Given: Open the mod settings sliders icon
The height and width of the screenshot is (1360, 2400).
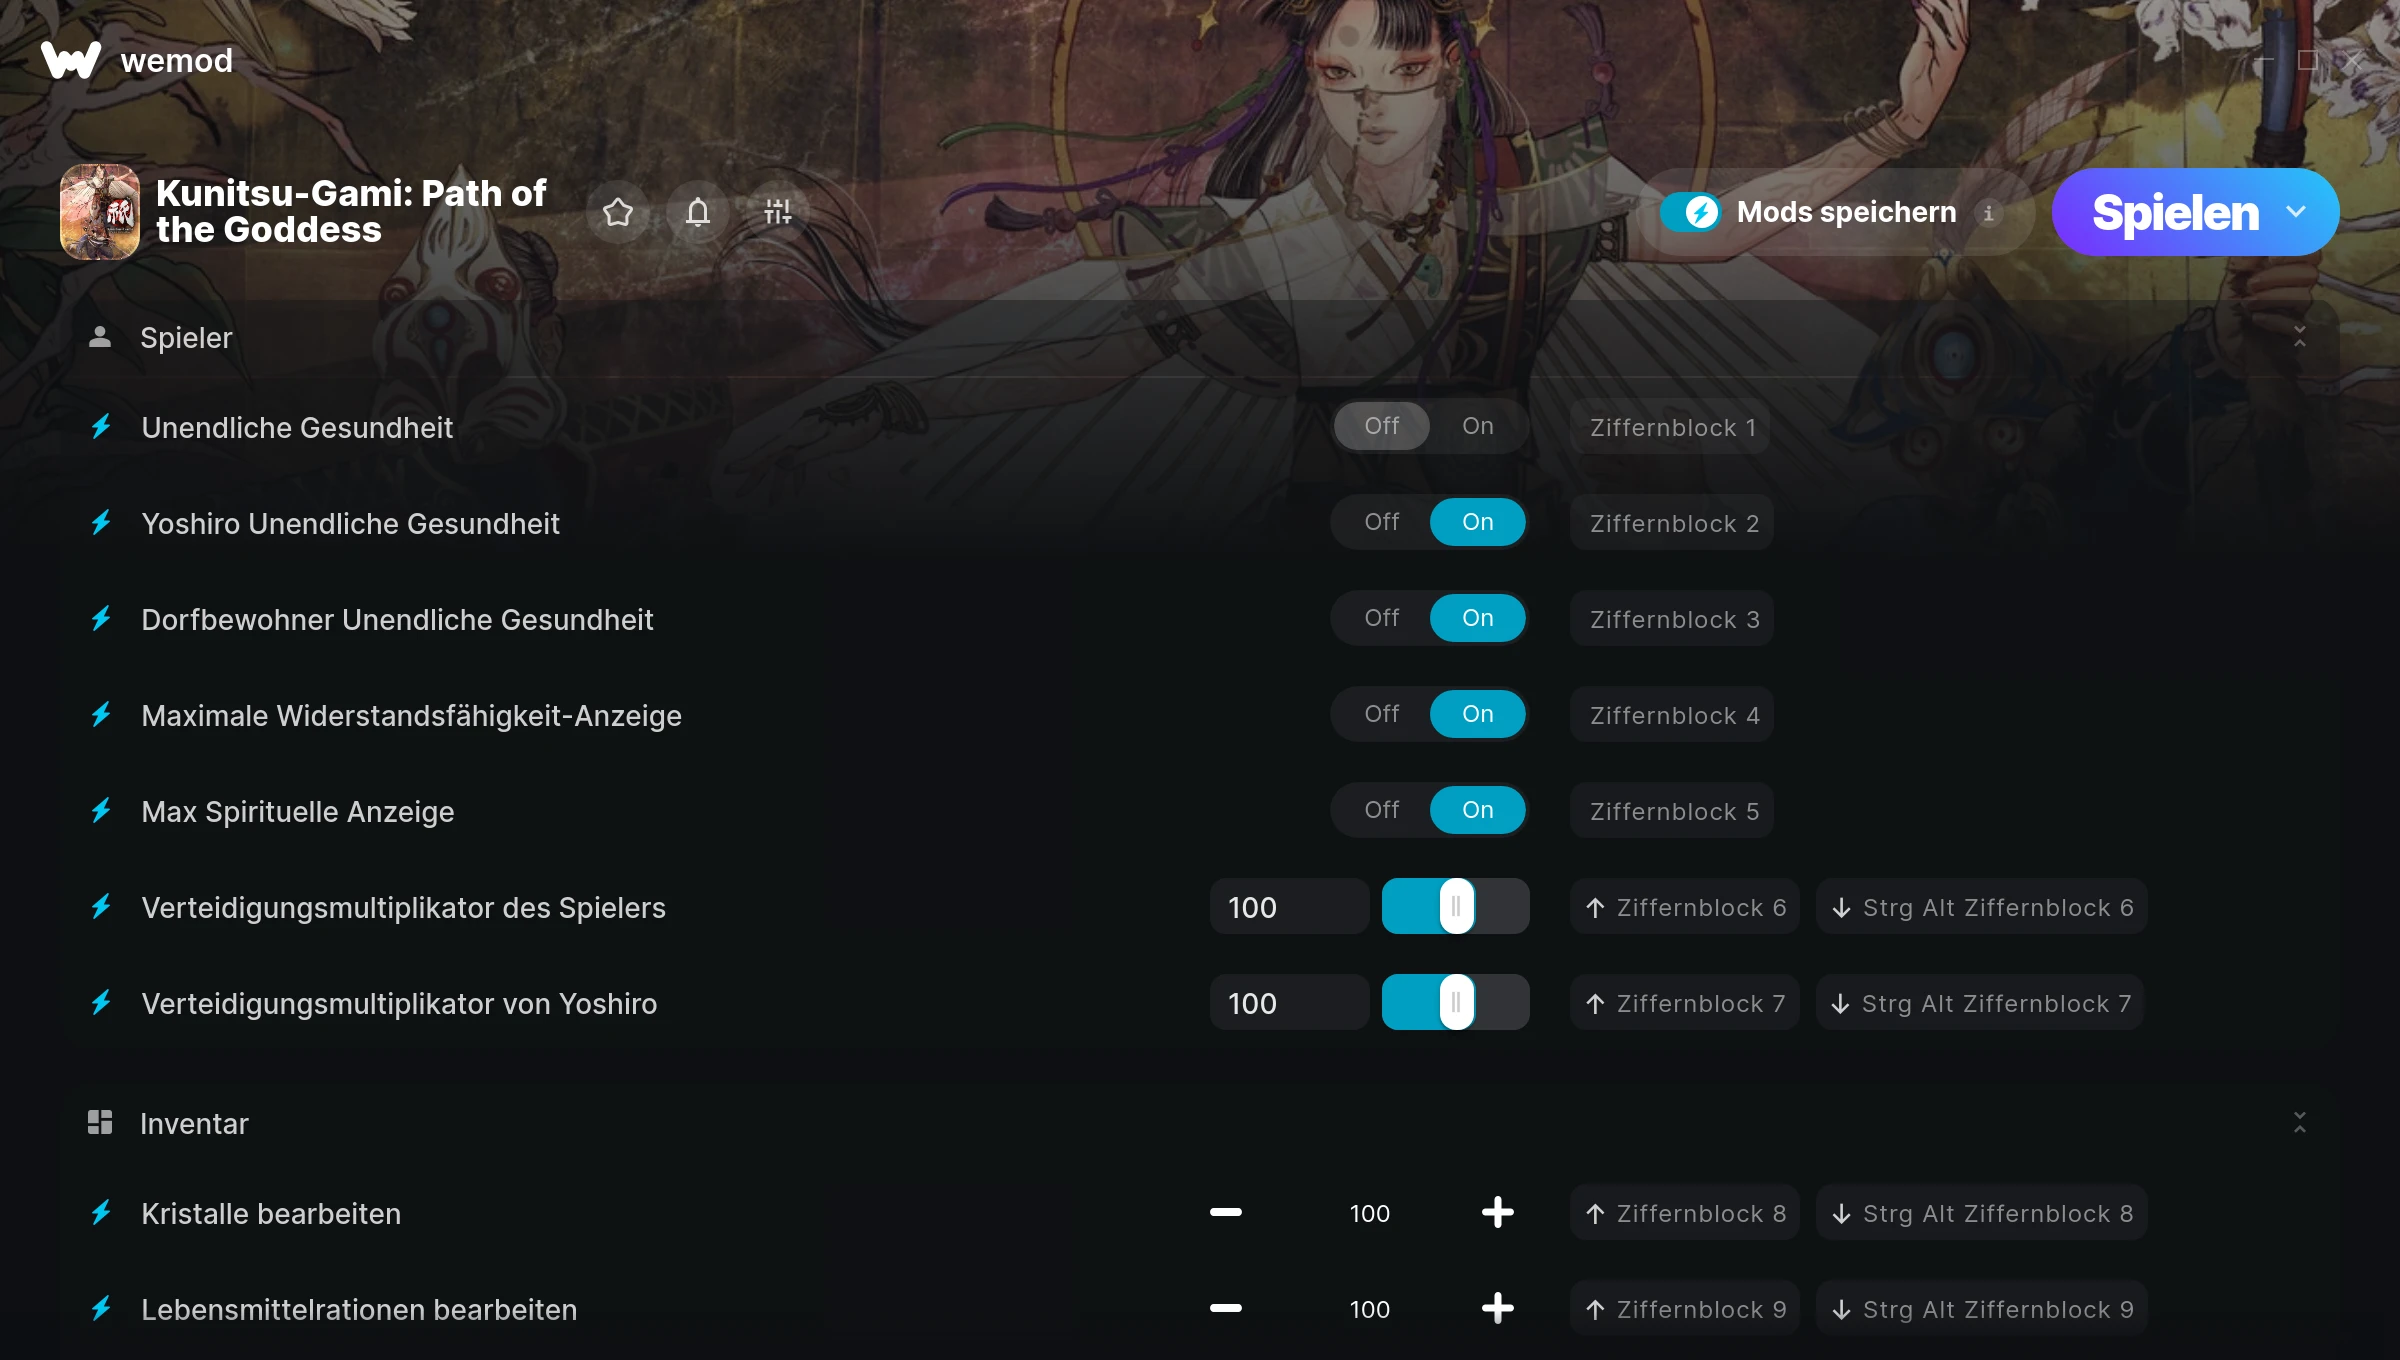Looking at the screenshot, I should [x=778, y=212].
